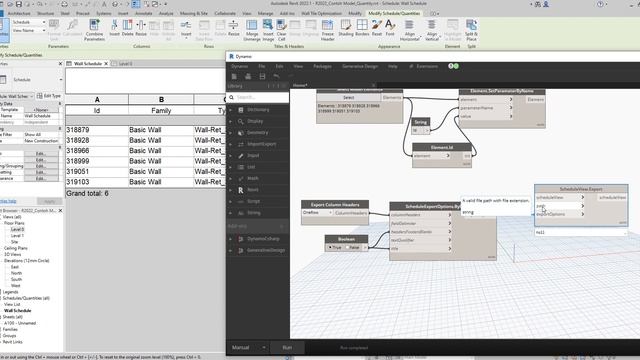Screen dimensions: 640x360
Task: Click the Align Vertical icon
Action: click(431, 30)
